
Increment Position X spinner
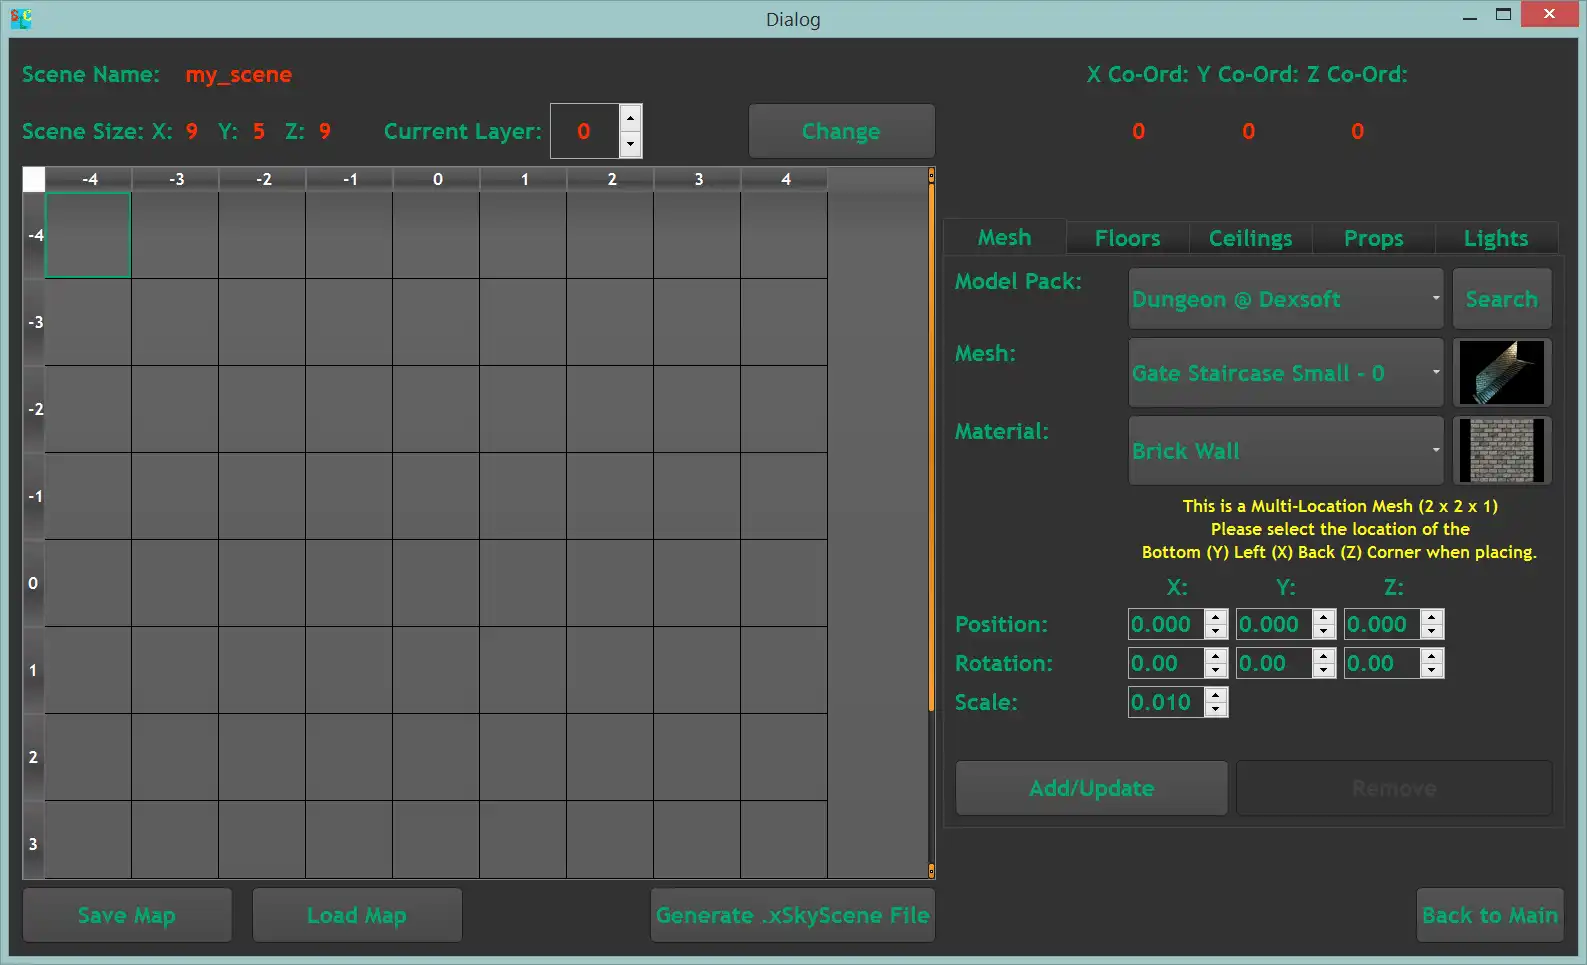click(1216, 617)
